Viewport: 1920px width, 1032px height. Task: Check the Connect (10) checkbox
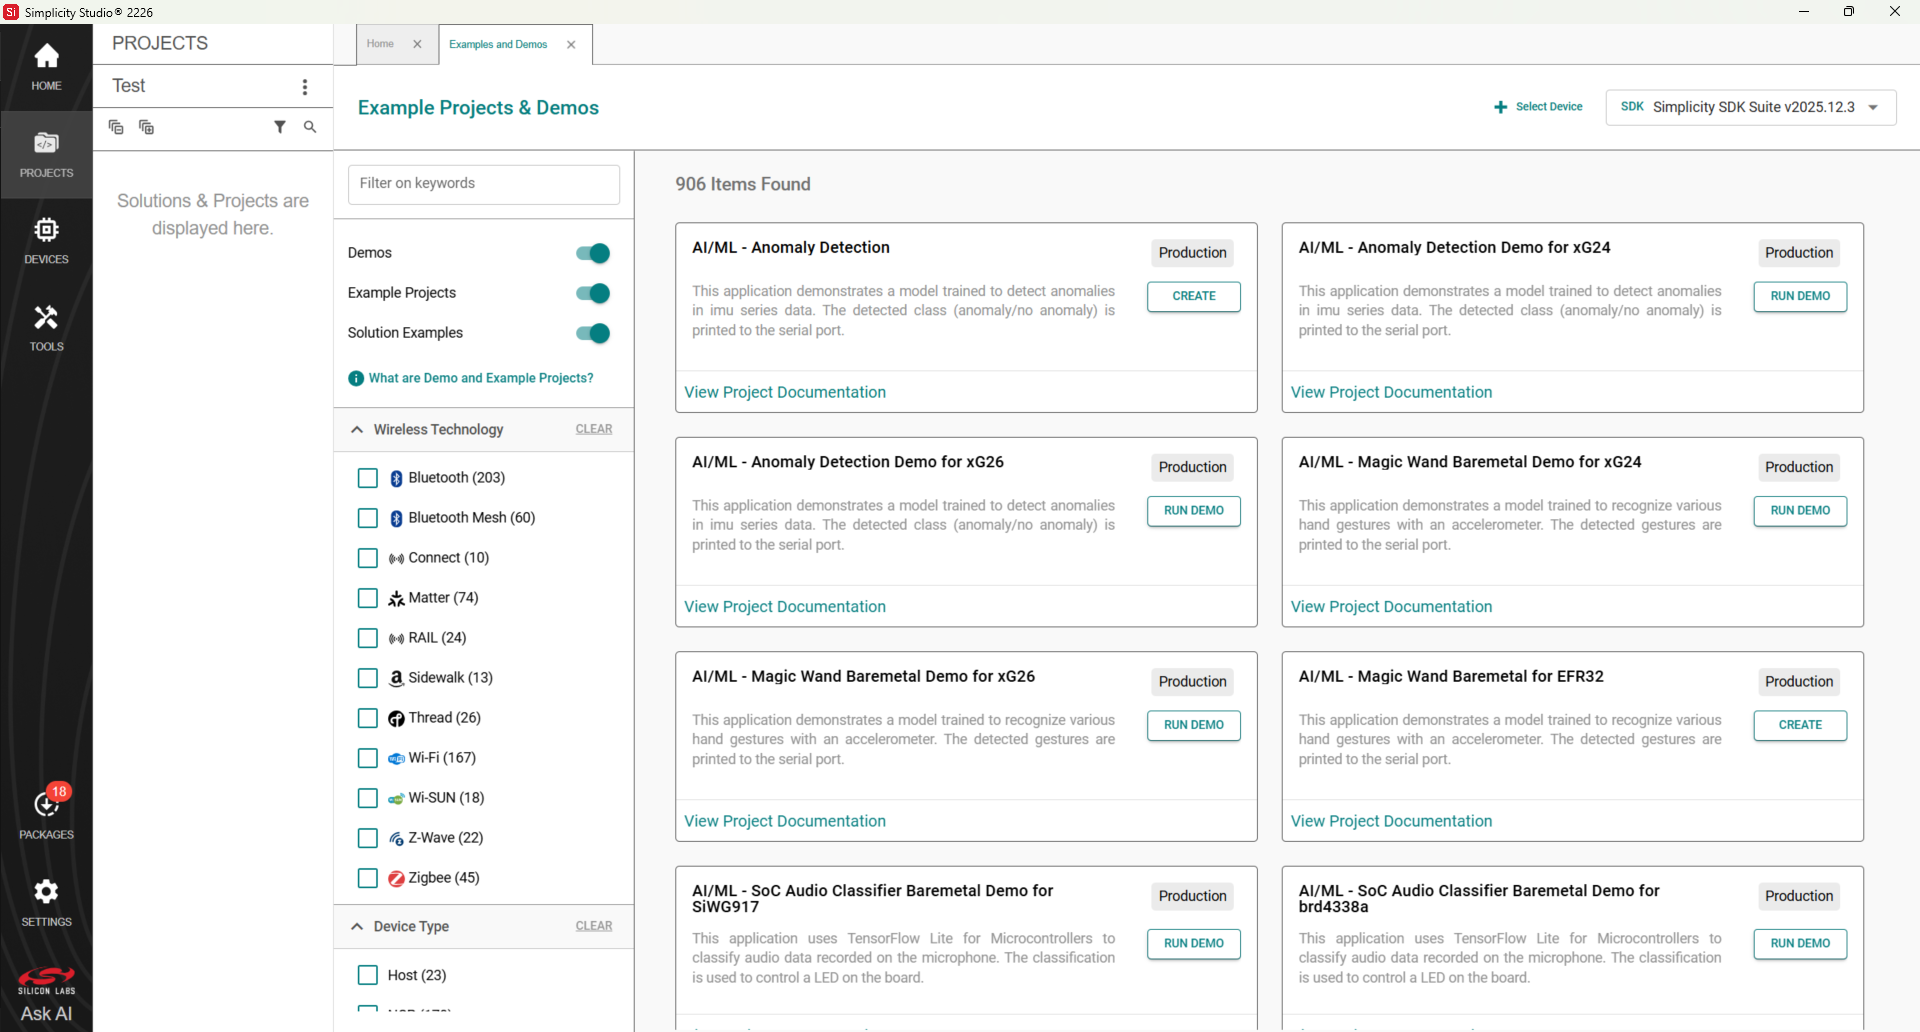click(x=368, y=558)
